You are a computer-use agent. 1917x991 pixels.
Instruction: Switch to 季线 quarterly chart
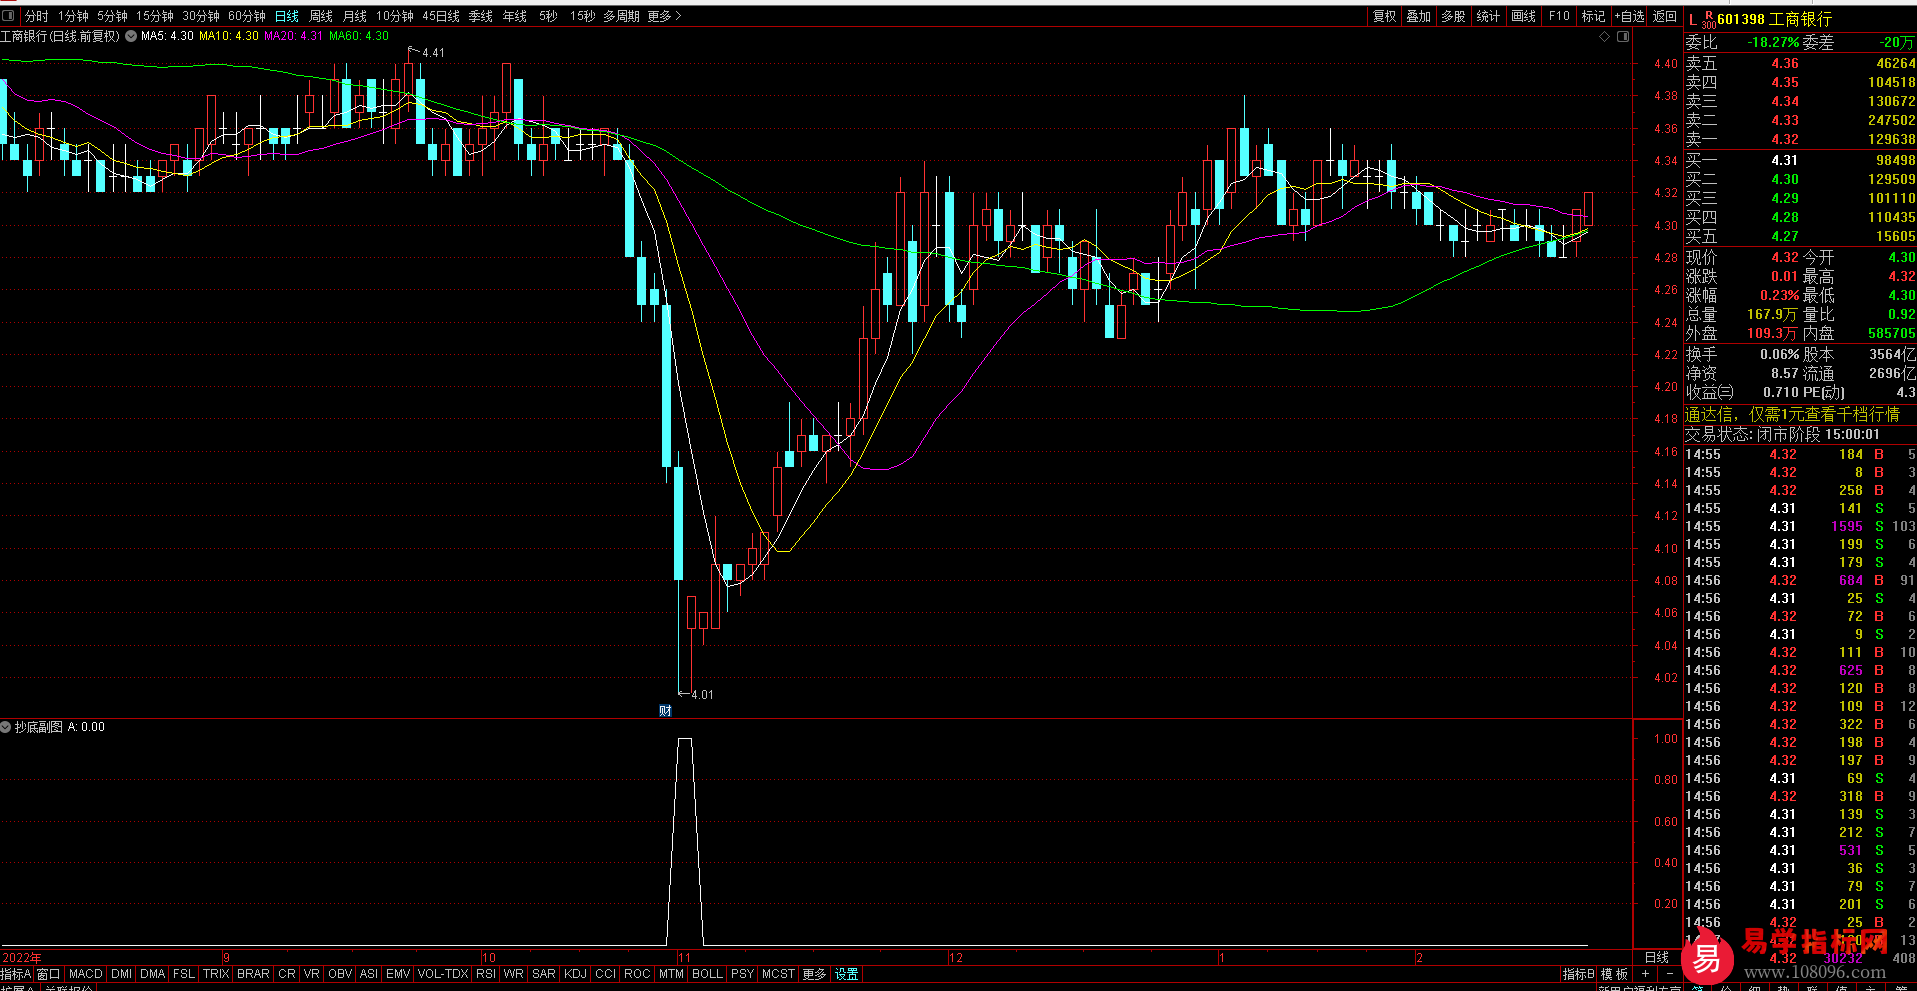(481, 16)
